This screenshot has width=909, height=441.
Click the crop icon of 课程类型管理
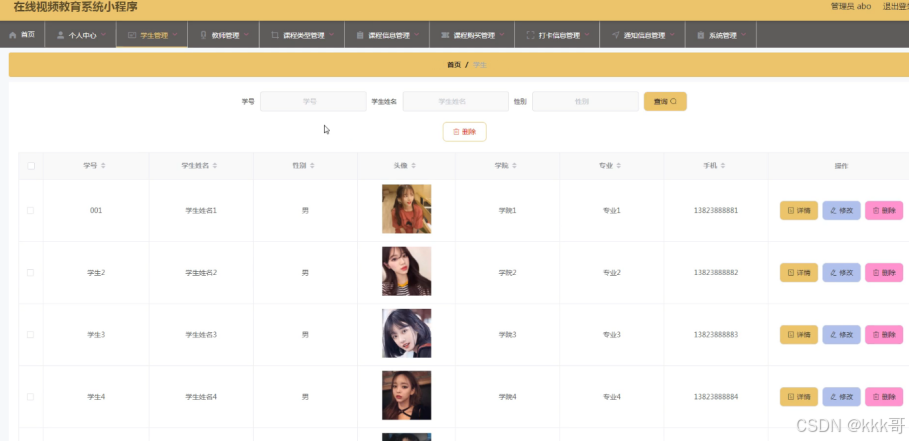[275, 35]
